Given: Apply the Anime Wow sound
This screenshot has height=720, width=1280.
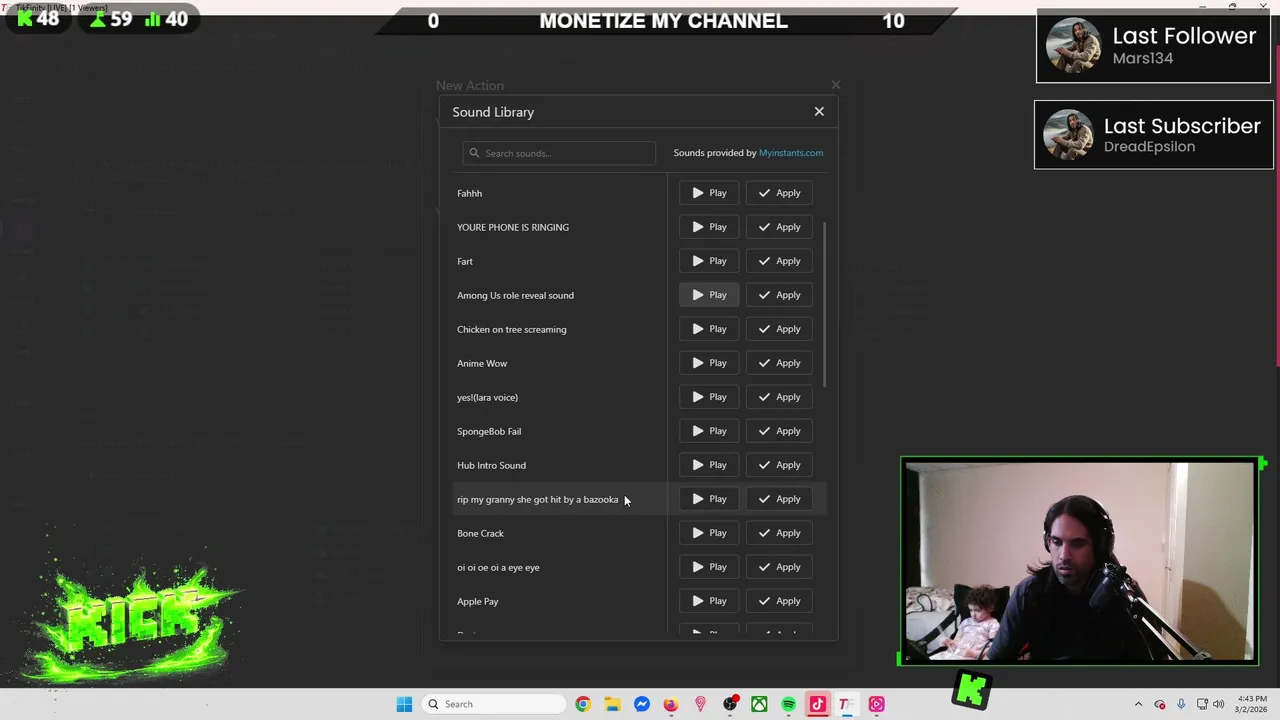Looking at the screenshot, I should [x=779, y=363].
